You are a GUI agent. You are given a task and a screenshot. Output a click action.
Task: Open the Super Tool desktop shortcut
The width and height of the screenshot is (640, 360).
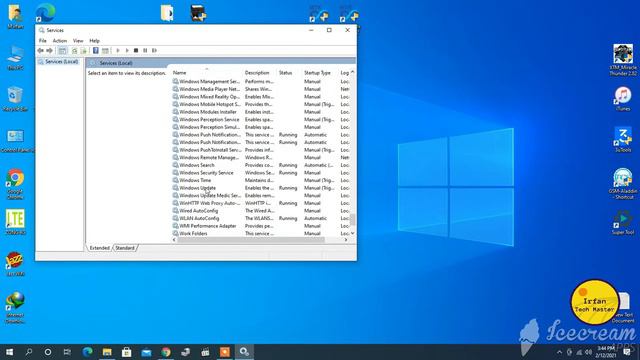[623, 222]
